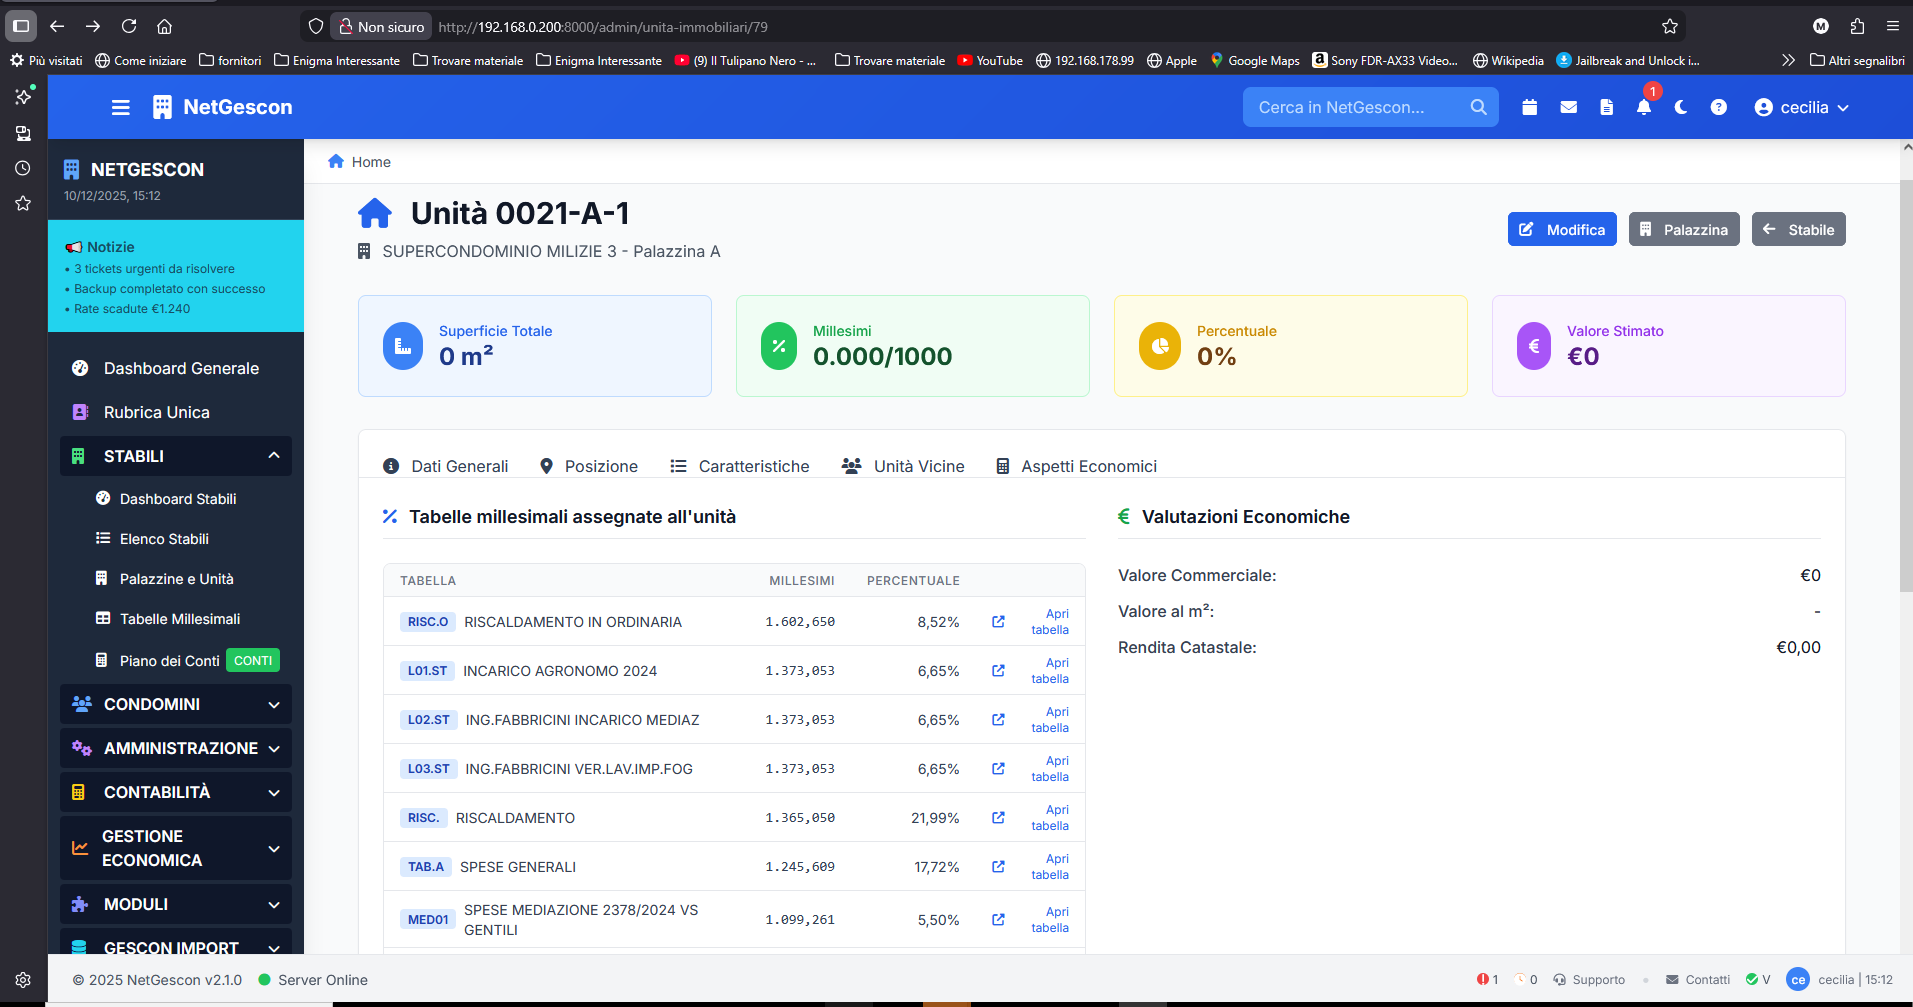Open Apri tabella link for SPESE GENERALI
1913x1007 pixels.
[1050, 867]
